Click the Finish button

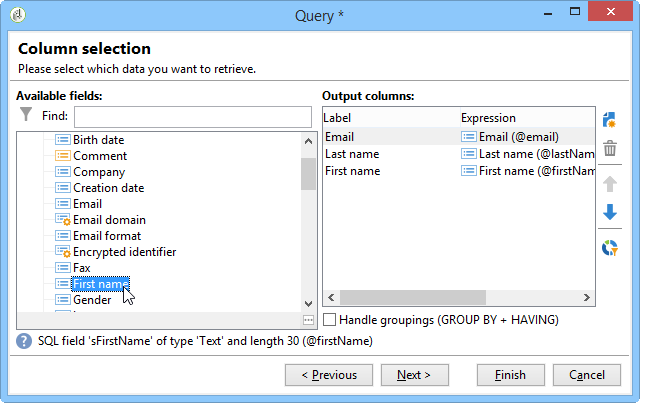[x=510, y=375]
